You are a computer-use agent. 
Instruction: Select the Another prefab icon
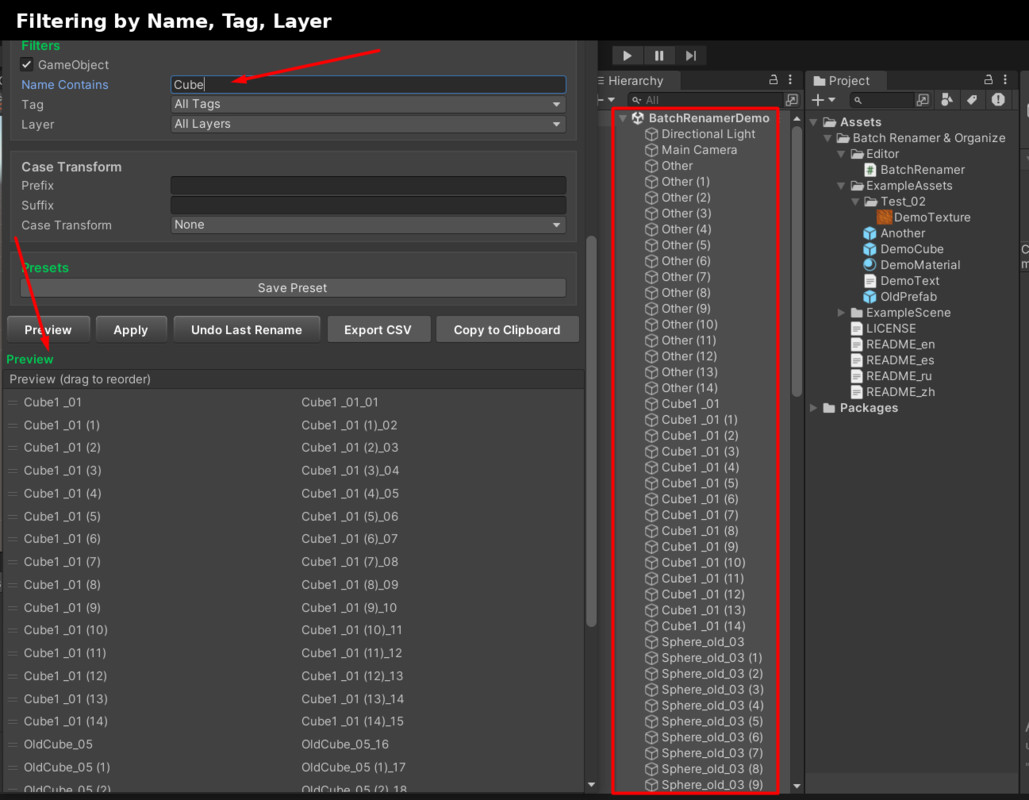[870, 233]
